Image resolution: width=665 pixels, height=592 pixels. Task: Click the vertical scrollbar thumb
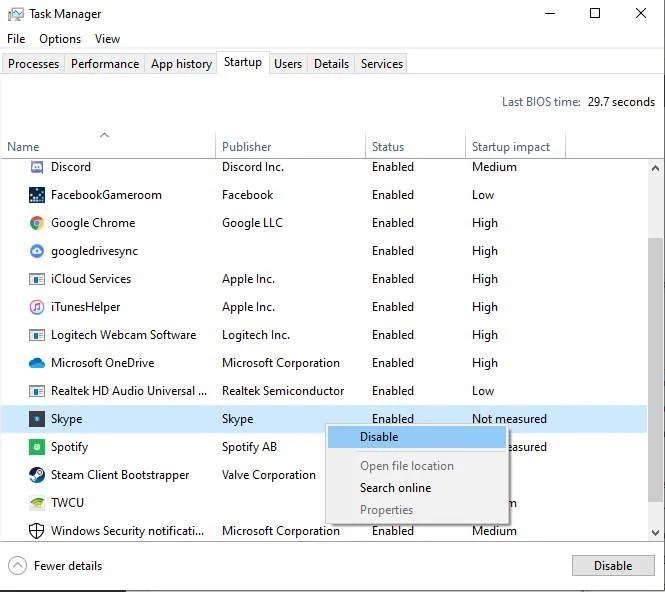pyautogui.click(x=655, y=370)
